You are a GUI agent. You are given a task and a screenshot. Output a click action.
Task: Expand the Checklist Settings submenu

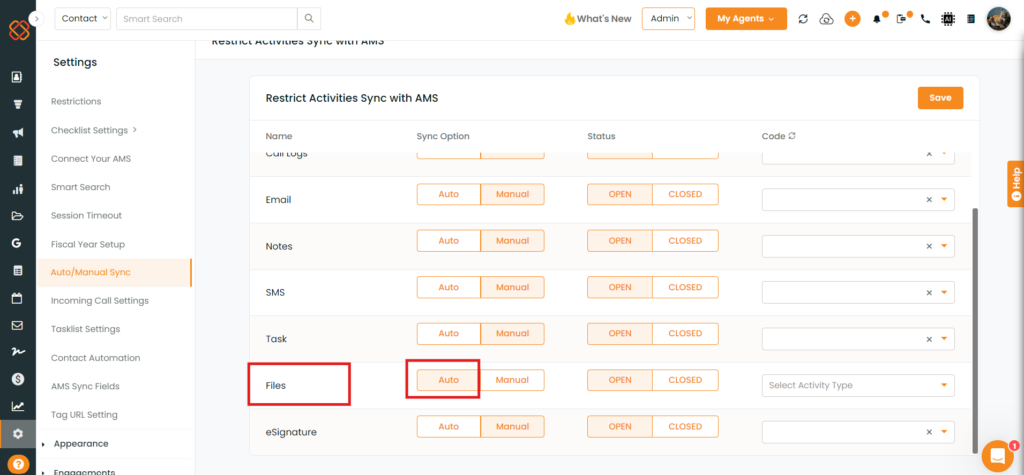(x=94, y=130)
